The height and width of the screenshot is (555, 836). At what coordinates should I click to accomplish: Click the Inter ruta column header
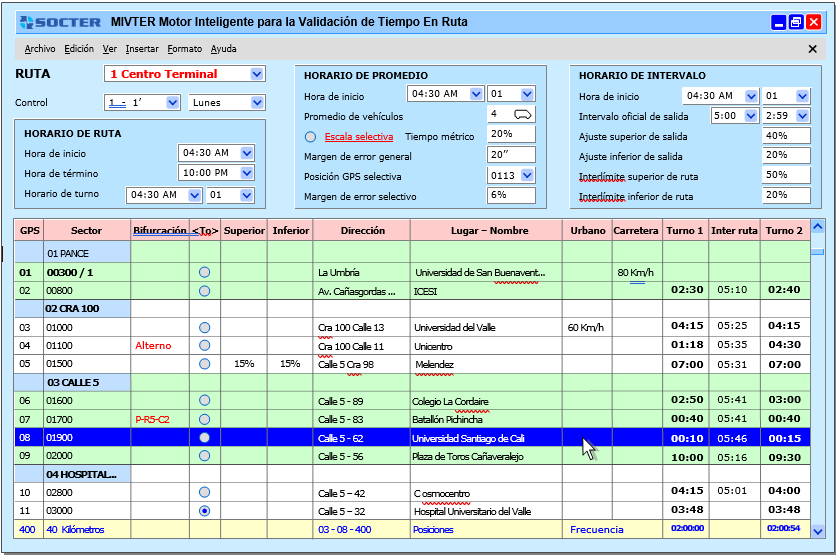click(x=734, y=230)
